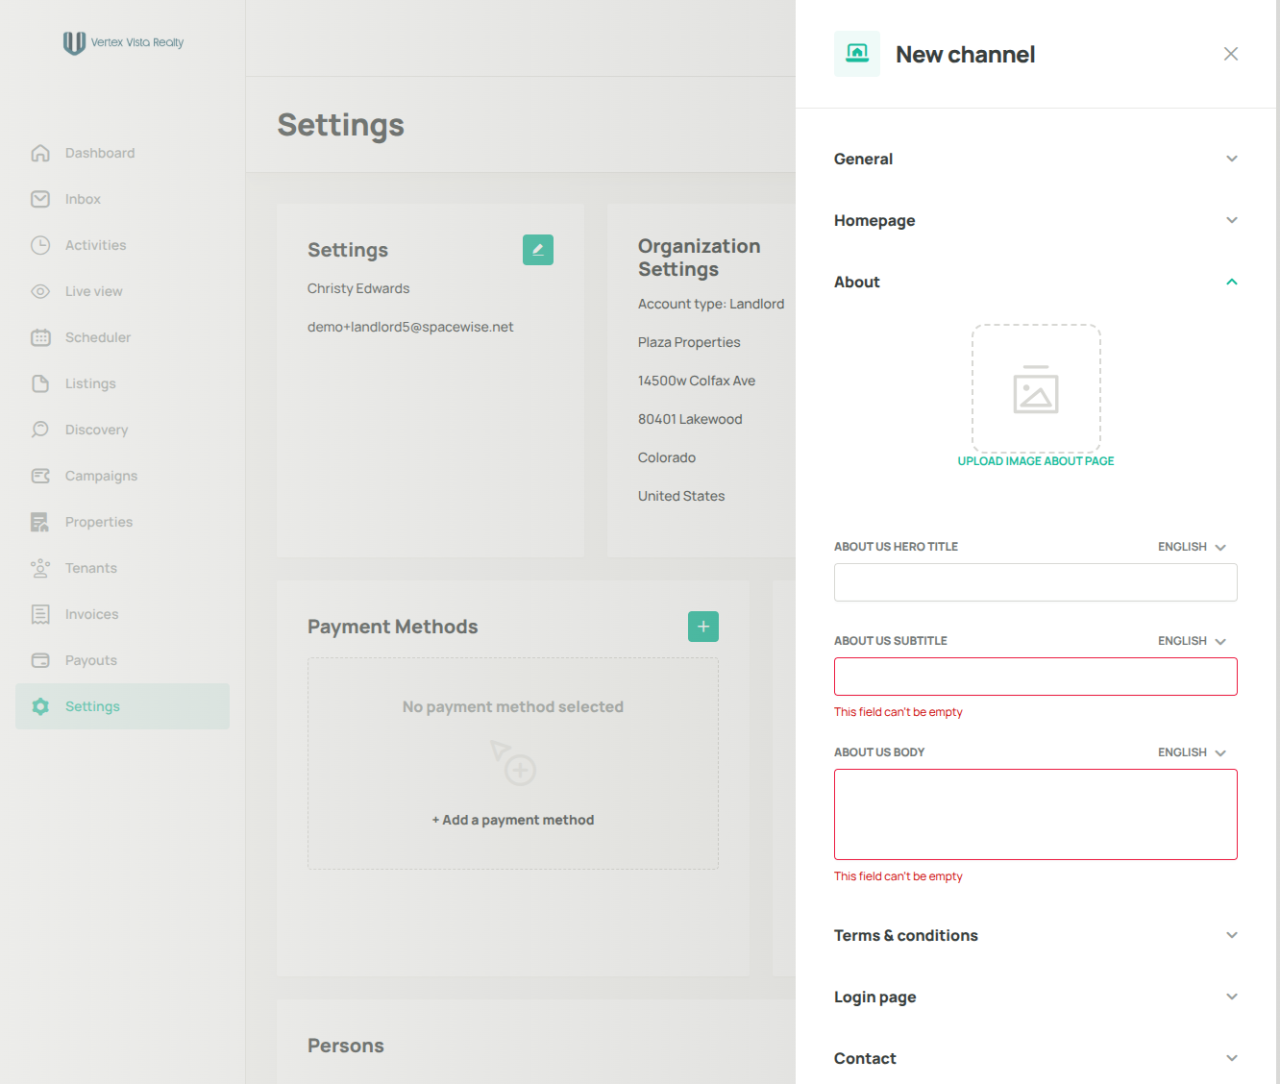Click the green edit pencil on Settings card
The width and height of the screenshot is (1280, 1084).
click(x=538, y=250)
